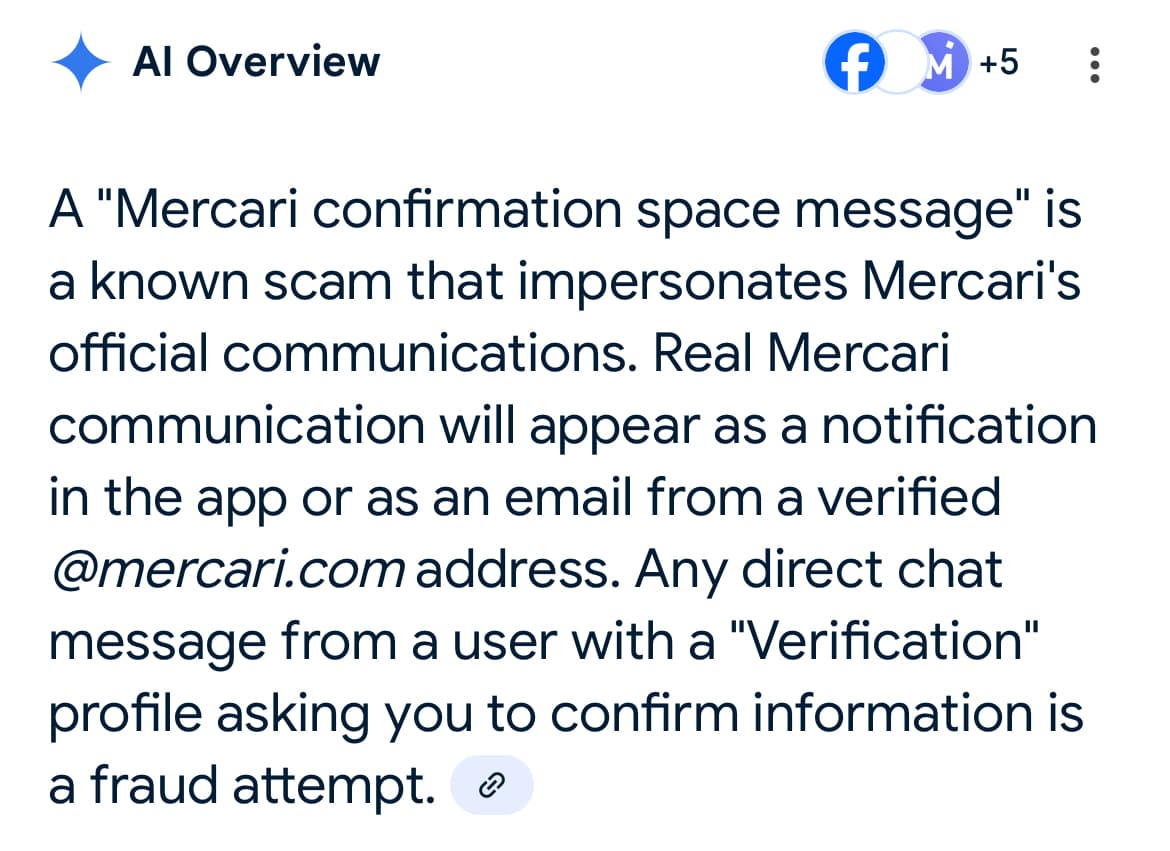Click the 'AI Overview' heading text

tap(257, 62)
